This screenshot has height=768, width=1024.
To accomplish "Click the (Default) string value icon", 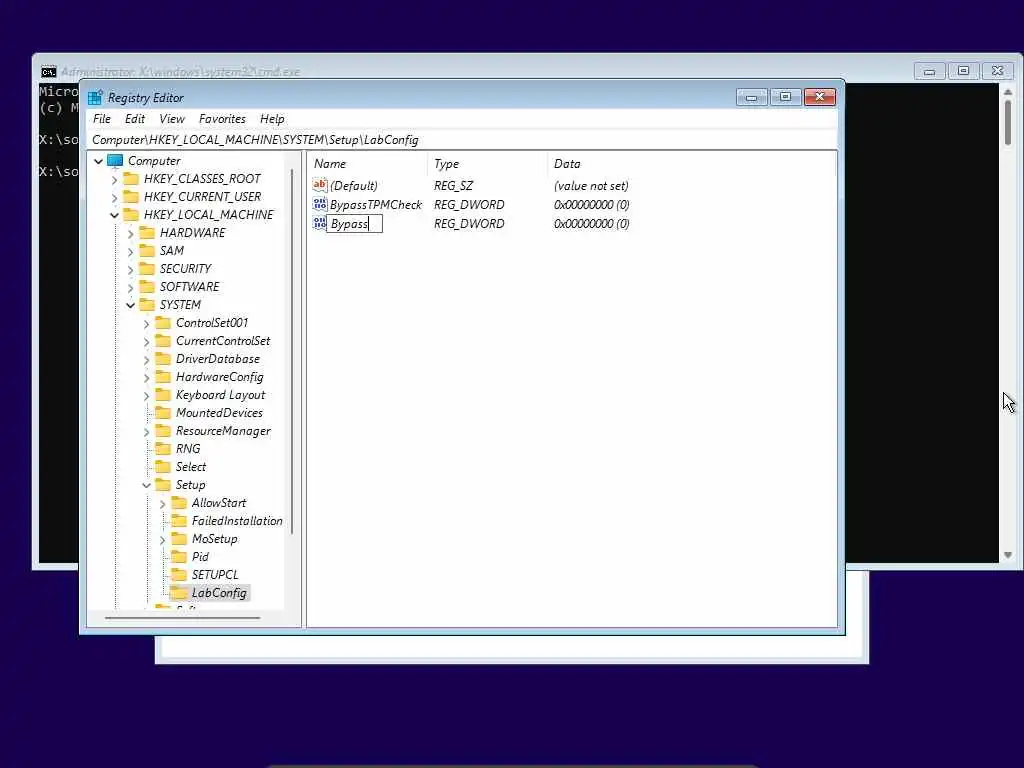I will tap(319, 185).
